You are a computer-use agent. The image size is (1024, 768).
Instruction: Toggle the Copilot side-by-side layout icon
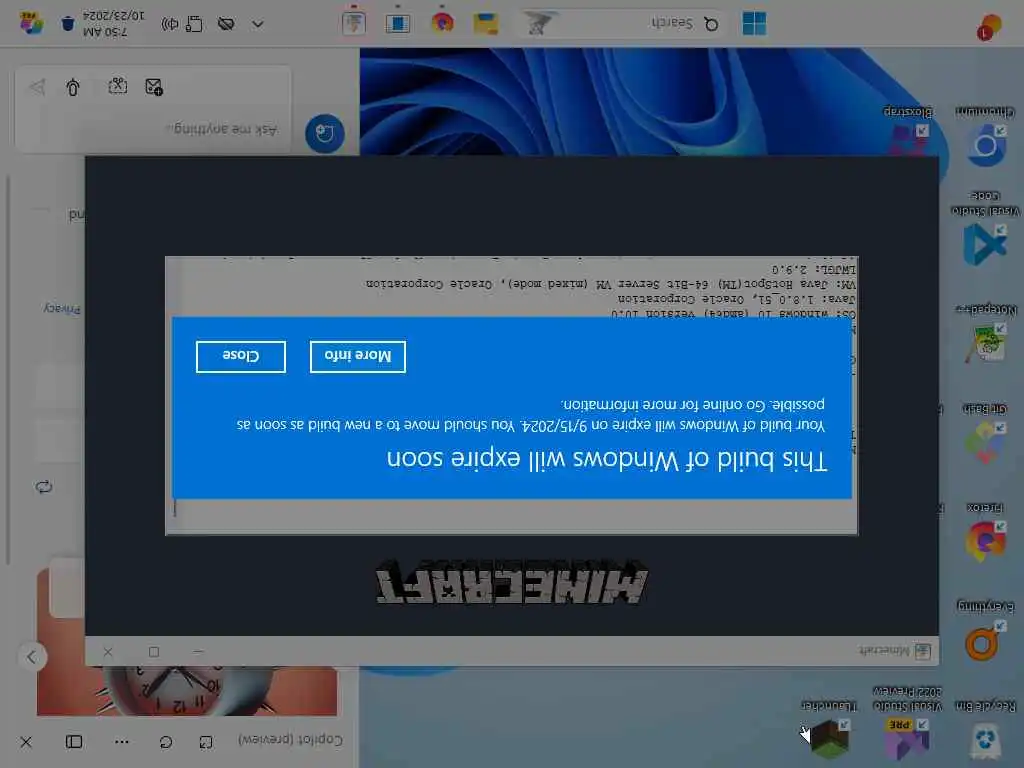coord(74,742)
